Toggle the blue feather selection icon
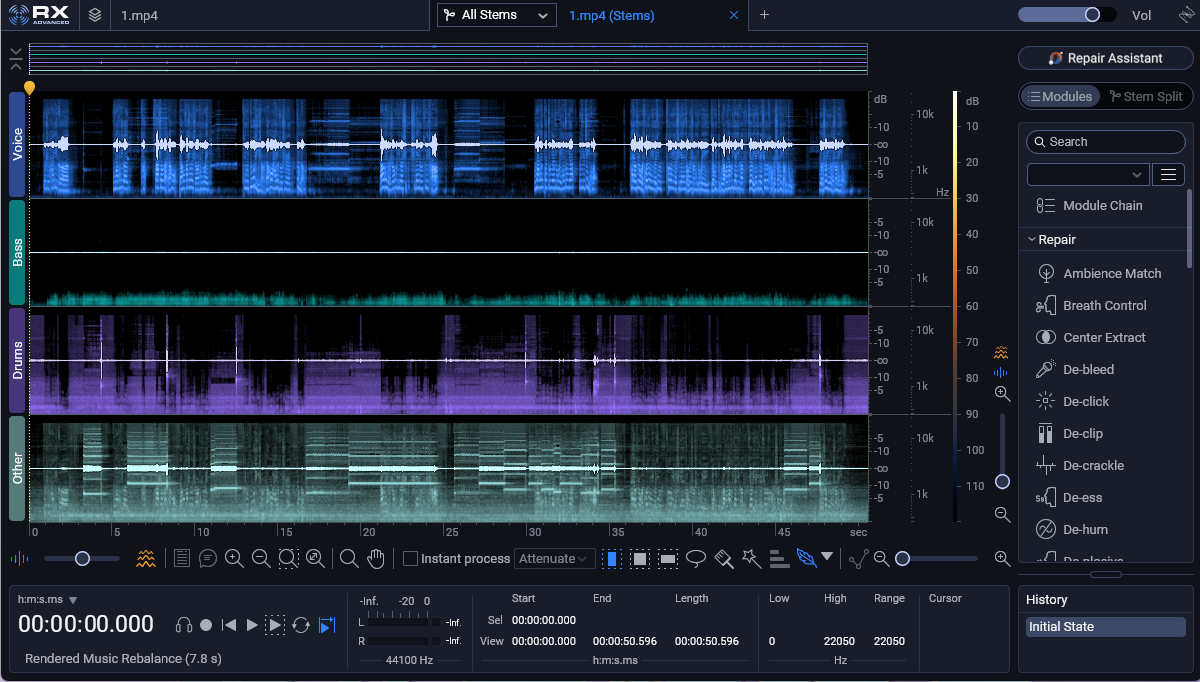Screen dimensions: 1200x682 (806, 557)
